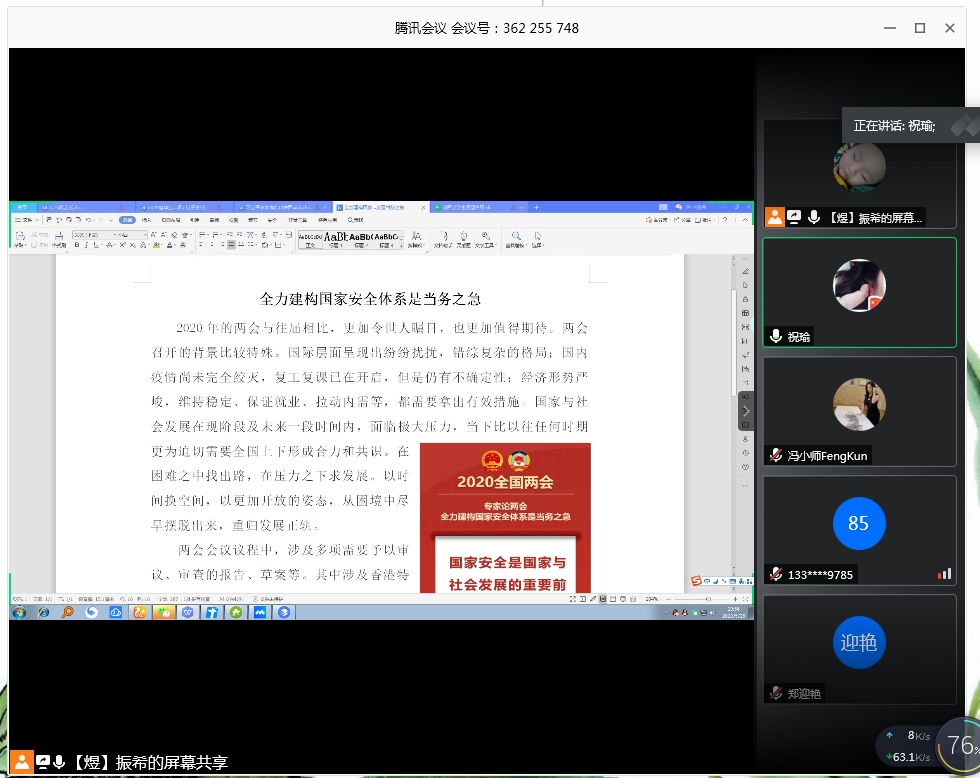Click the muted mic icon beside 冯小师FengKun
Screen dimensions: 980x778
(775, 456)
